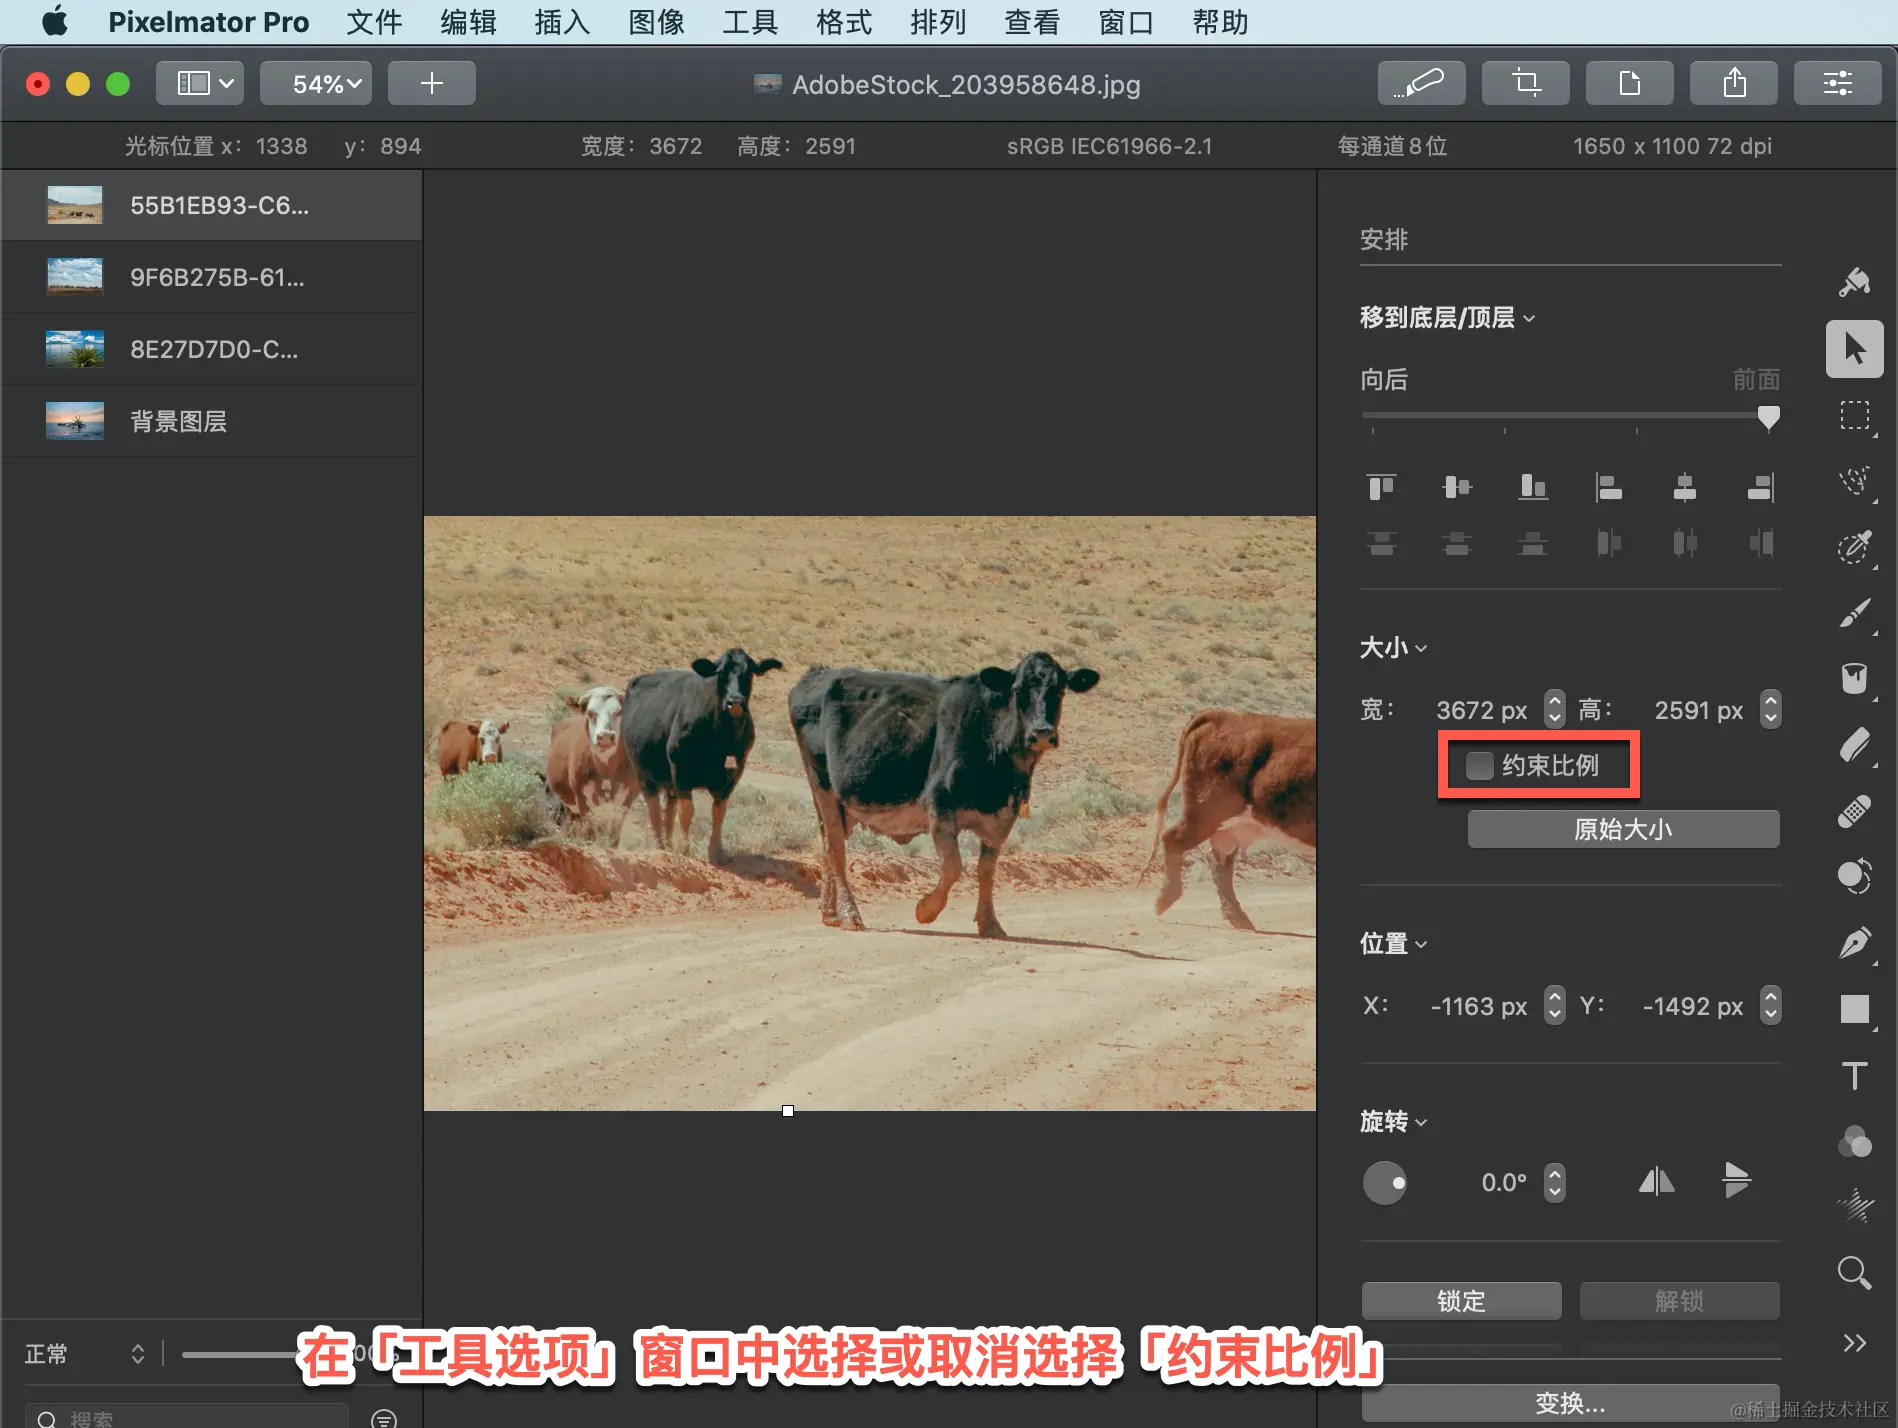
Task: Select the Free Selection lasso tool
Action: pos(1855,481)
